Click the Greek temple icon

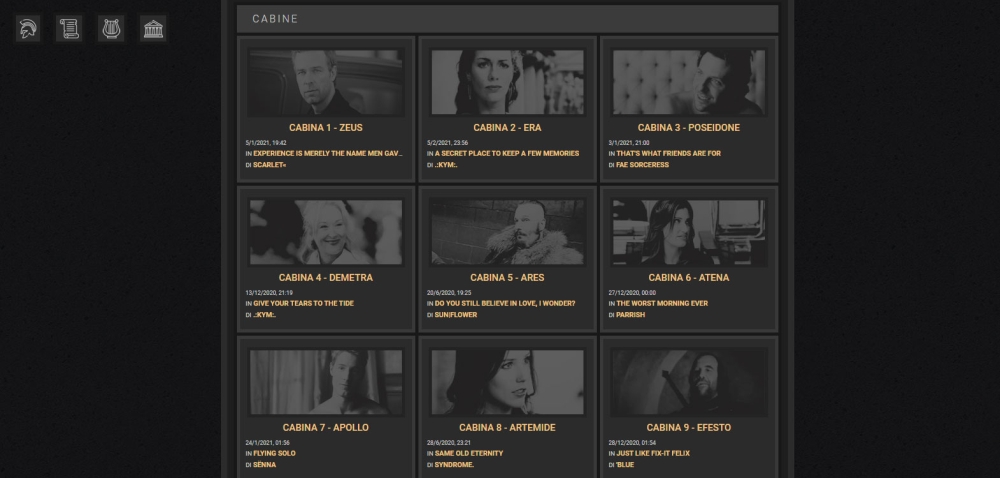[x=153, y=29]
